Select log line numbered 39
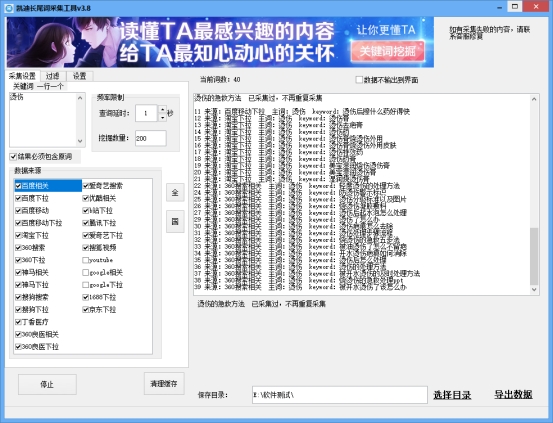 [x=300, y=287]
